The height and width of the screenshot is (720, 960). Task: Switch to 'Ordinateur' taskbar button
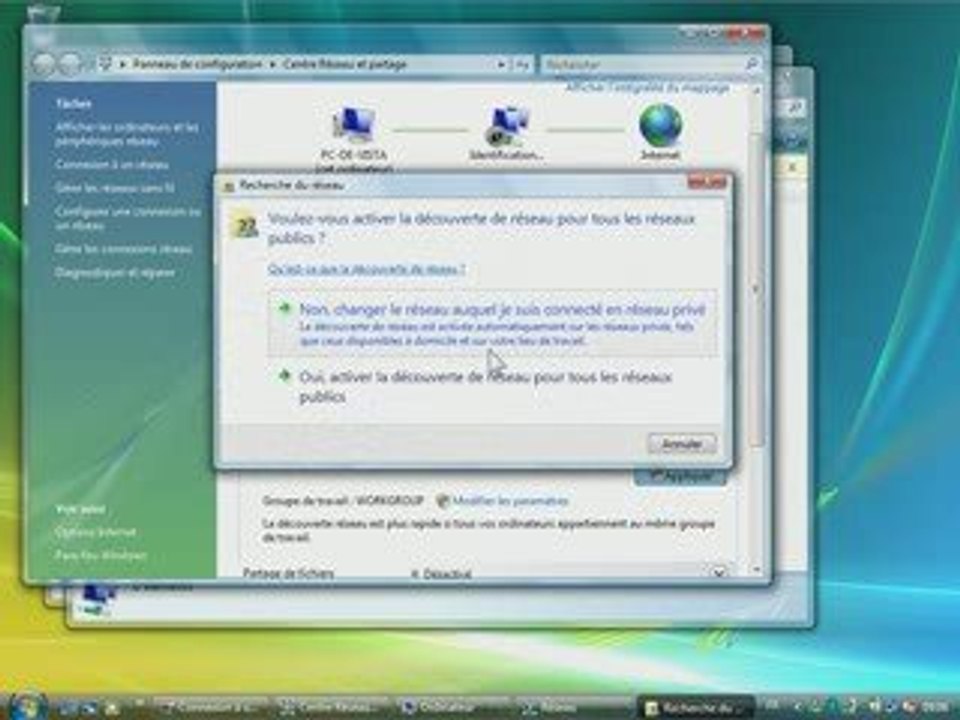click(x=451, y=707)
